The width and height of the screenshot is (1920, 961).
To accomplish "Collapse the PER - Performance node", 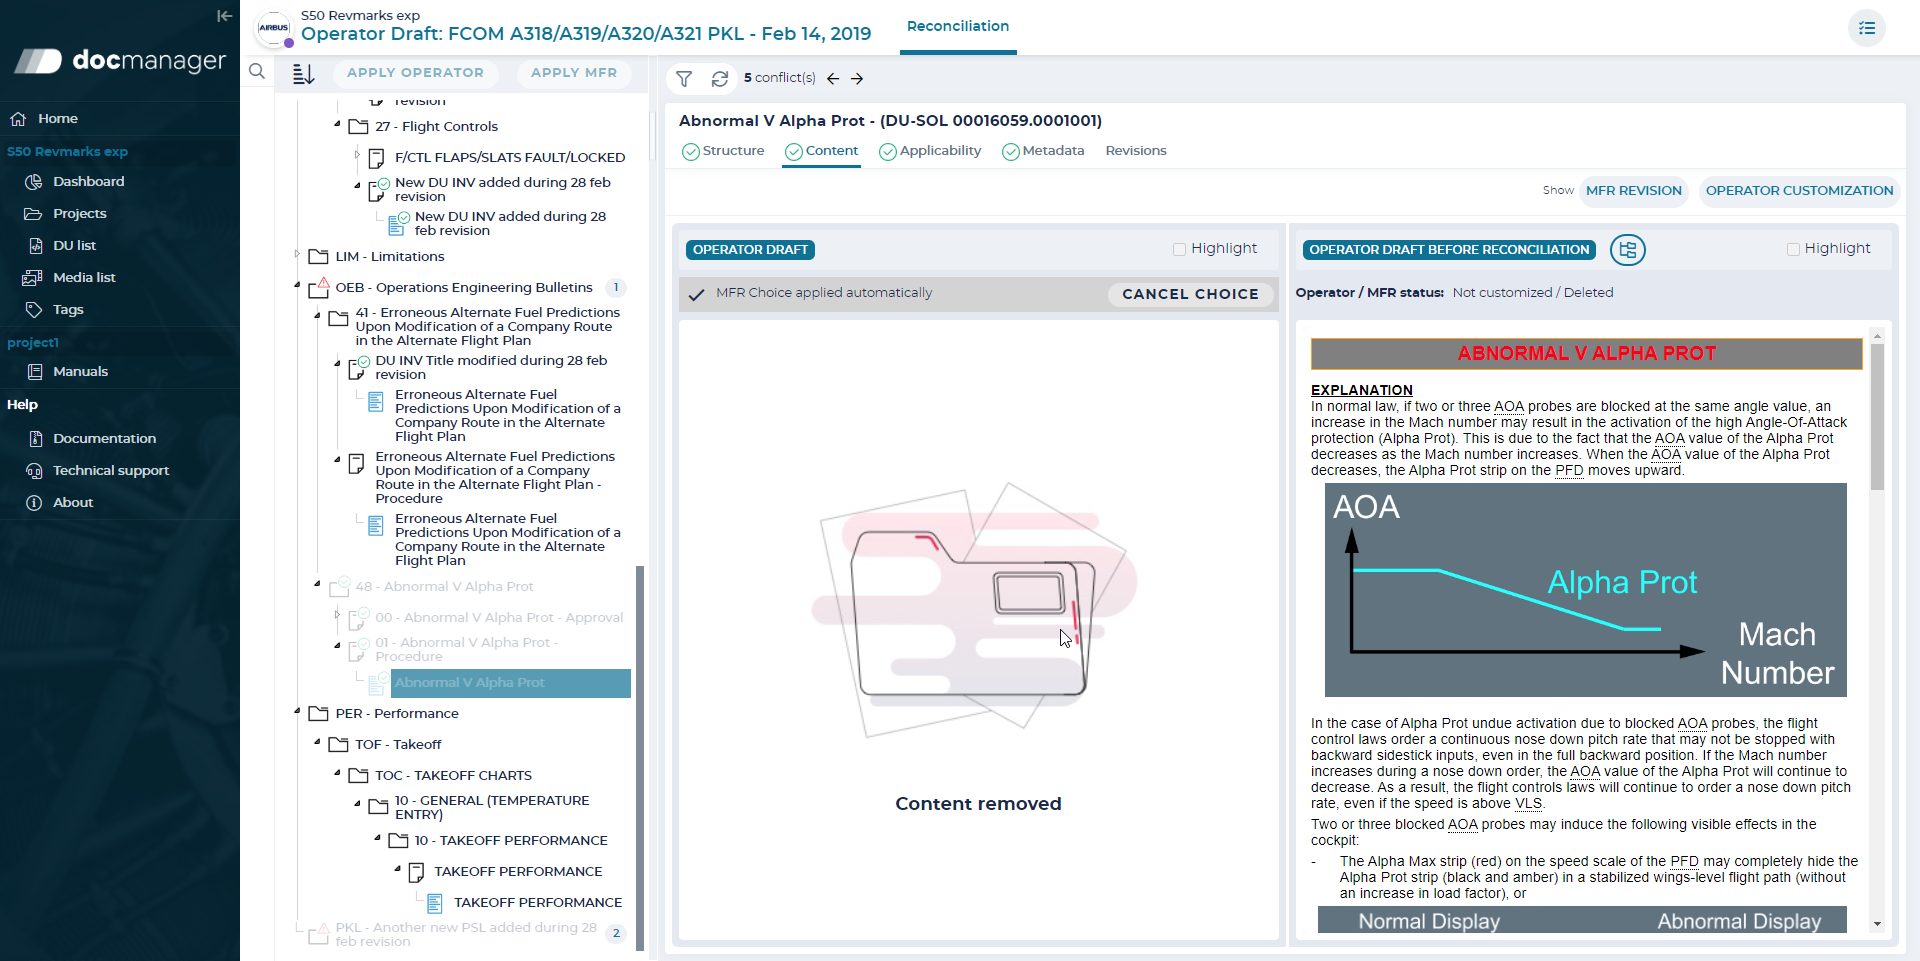I will coord(297,712).
